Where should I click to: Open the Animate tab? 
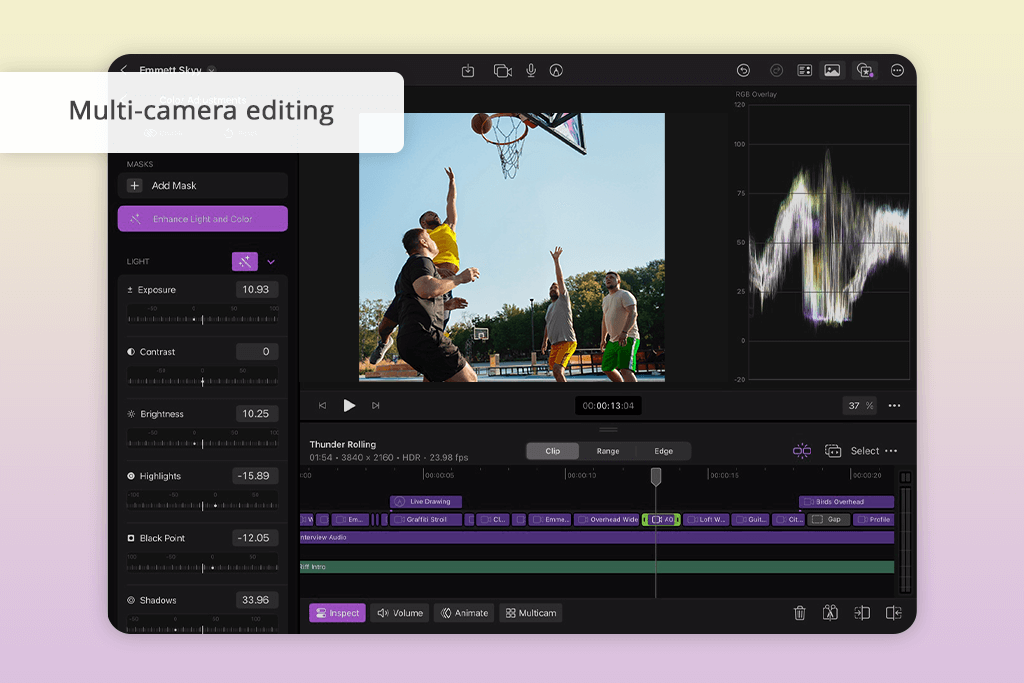[x=464, y=612]
